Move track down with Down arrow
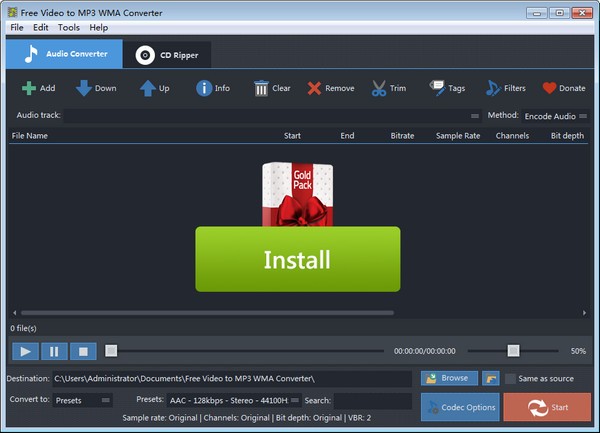 (x=84, y=88)
